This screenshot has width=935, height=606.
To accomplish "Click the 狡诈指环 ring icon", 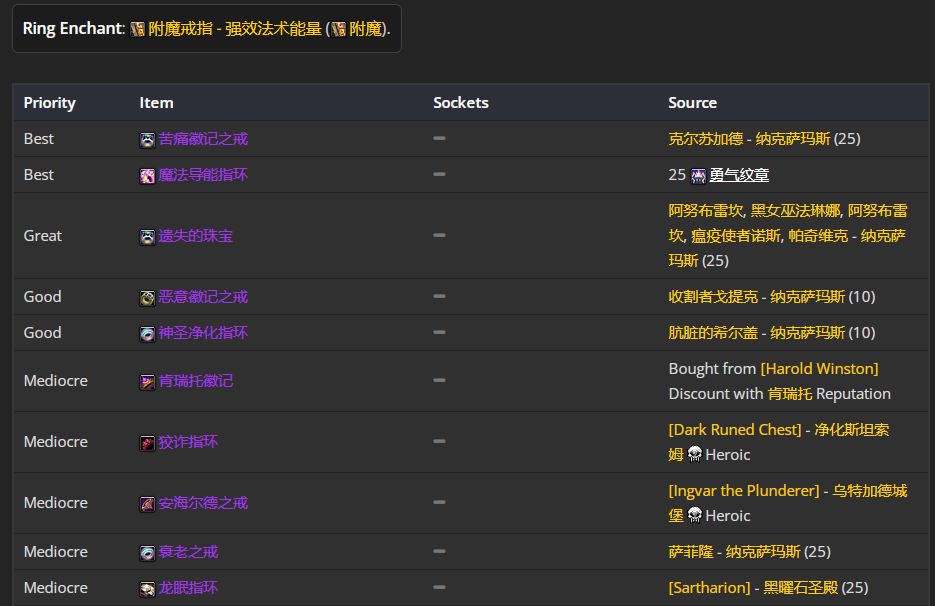I will 147,443.
